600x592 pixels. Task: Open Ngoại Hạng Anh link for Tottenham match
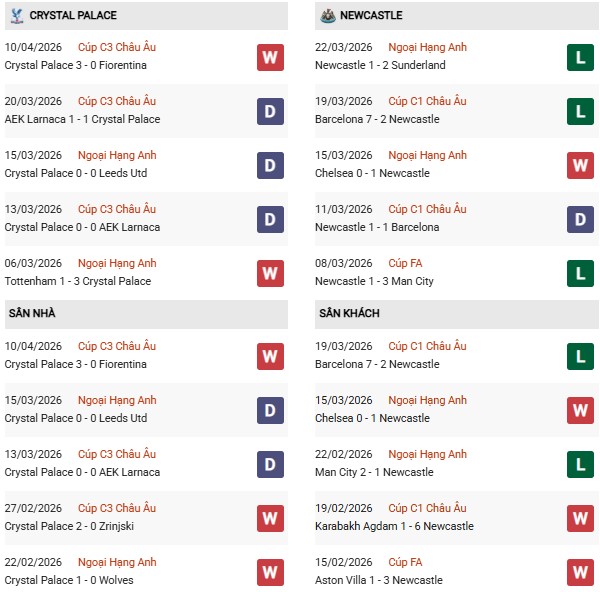click(x=119, y=263)
